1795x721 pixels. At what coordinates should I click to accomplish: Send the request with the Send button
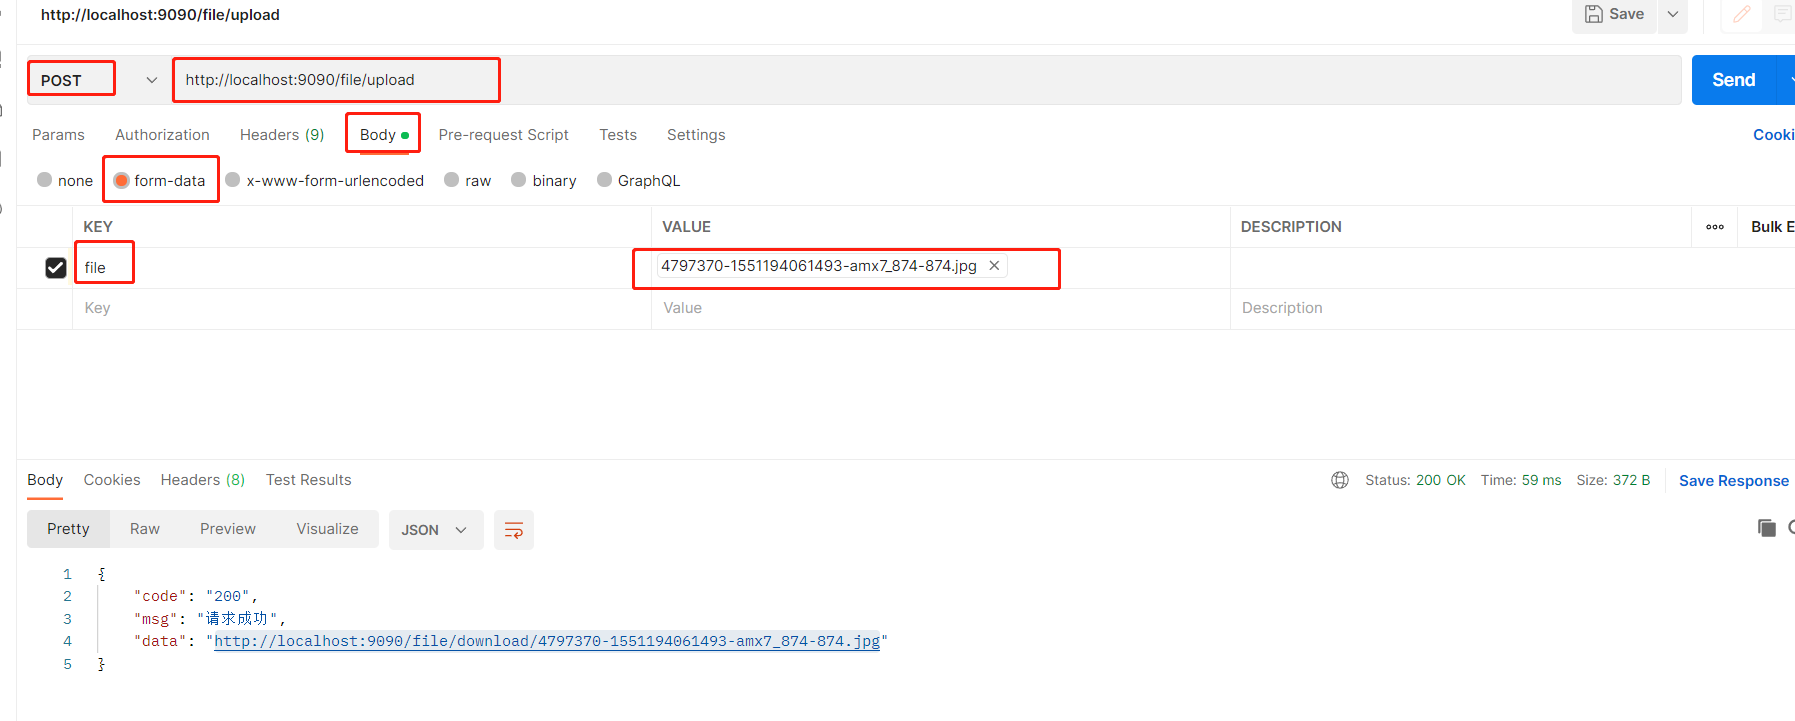tap(1733, 80)
